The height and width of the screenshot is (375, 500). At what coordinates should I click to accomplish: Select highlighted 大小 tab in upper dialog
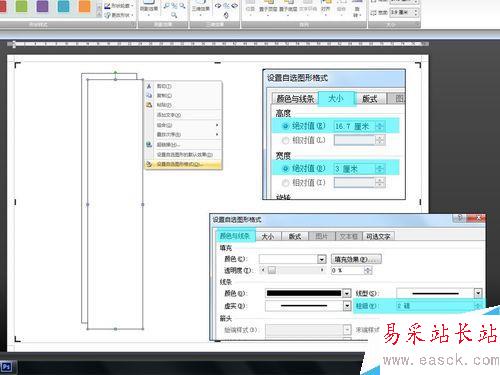click(x=336, y=98)
